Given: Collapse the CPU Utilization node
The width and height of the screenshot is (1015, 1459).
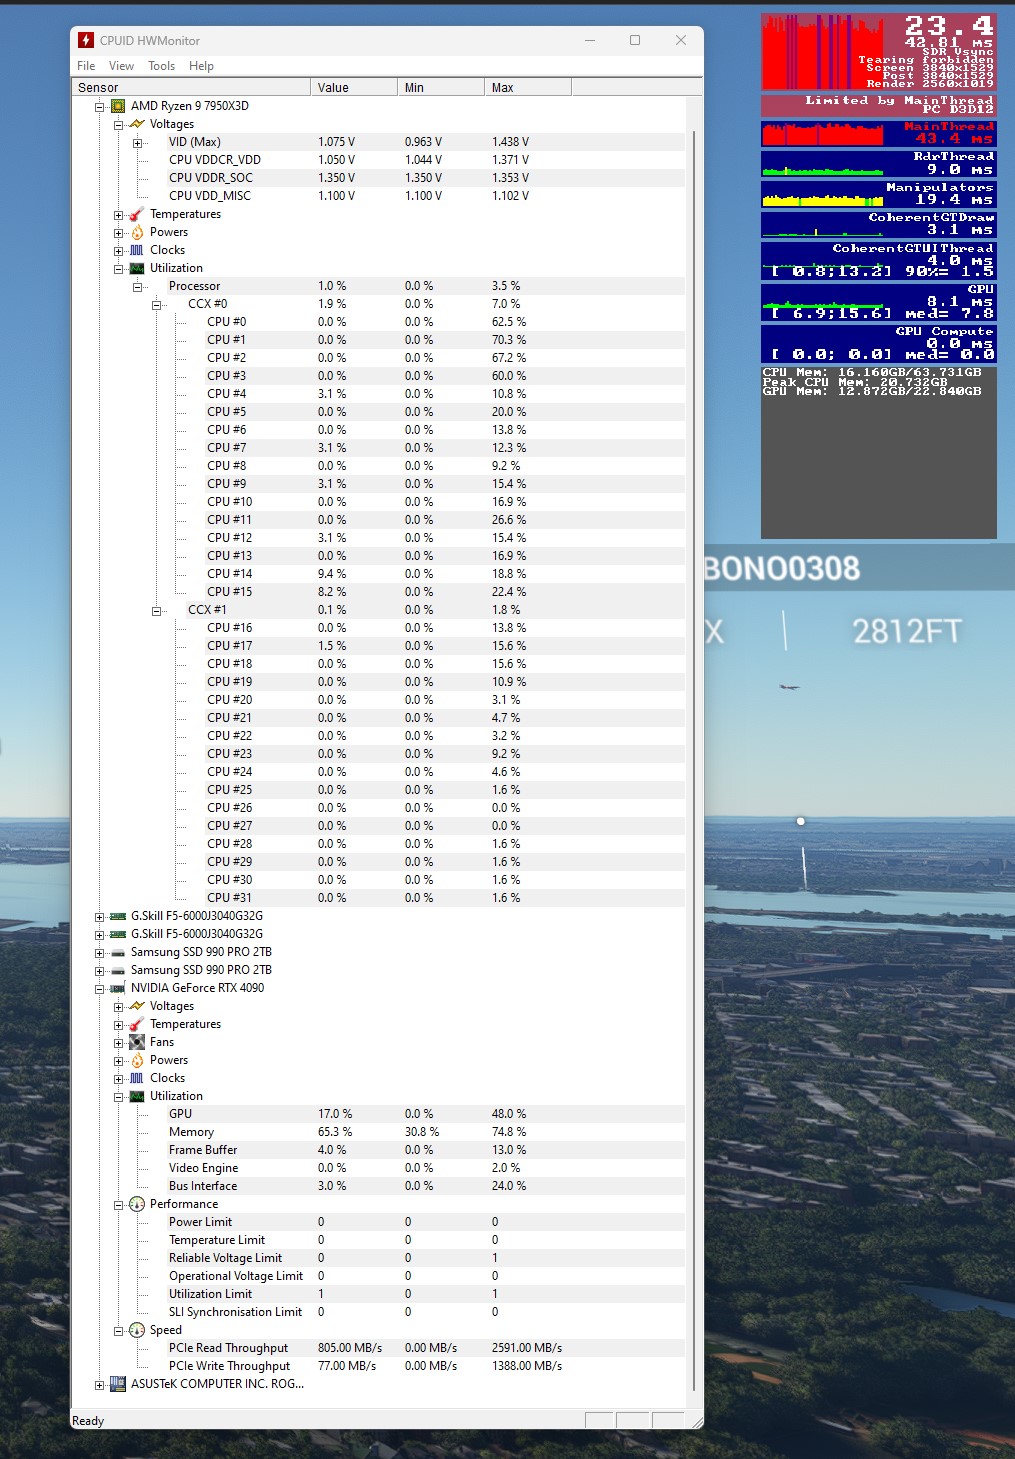Looking at the screenshot, I should [118, 268].
